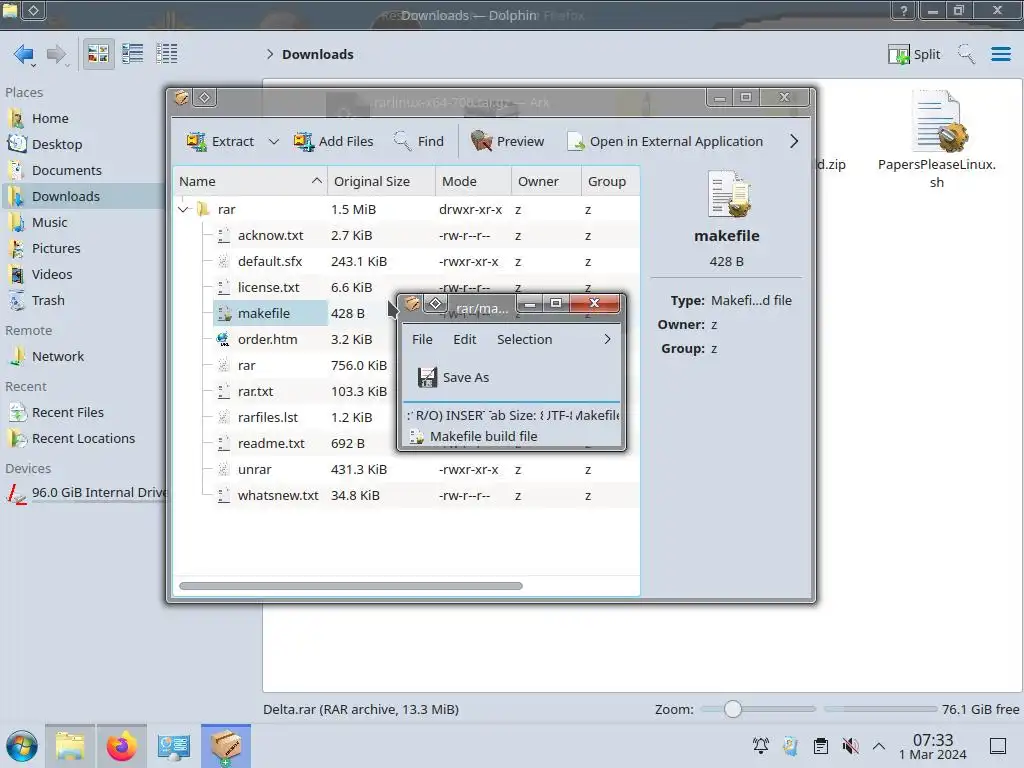
Task: Select makefile entry icon
Action: click(x=224, y=313)
